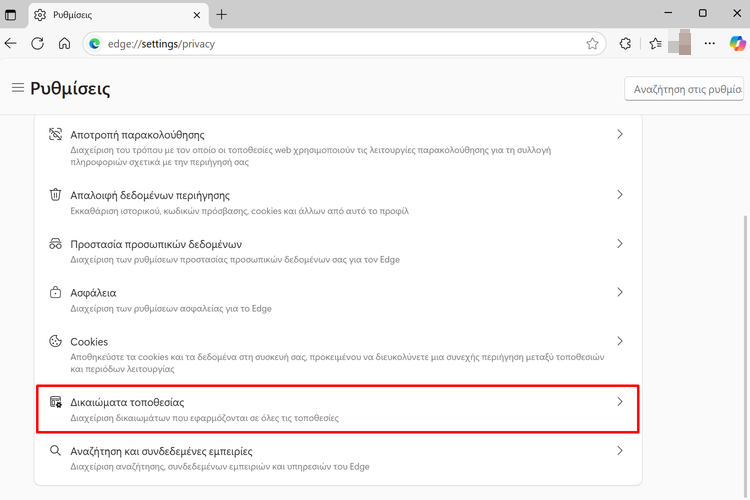
Task: Open the Extensions puzzle icon
Action: [625, 44]
